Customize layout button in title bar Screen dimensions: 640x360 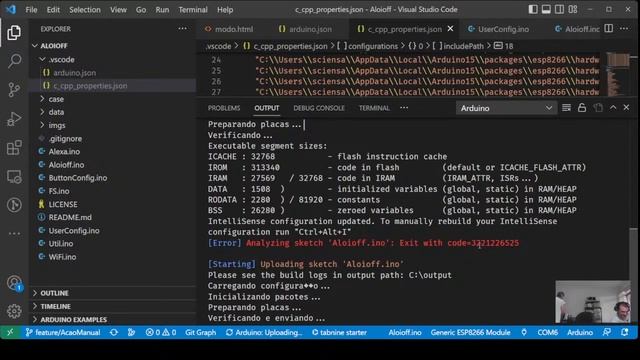573,9
